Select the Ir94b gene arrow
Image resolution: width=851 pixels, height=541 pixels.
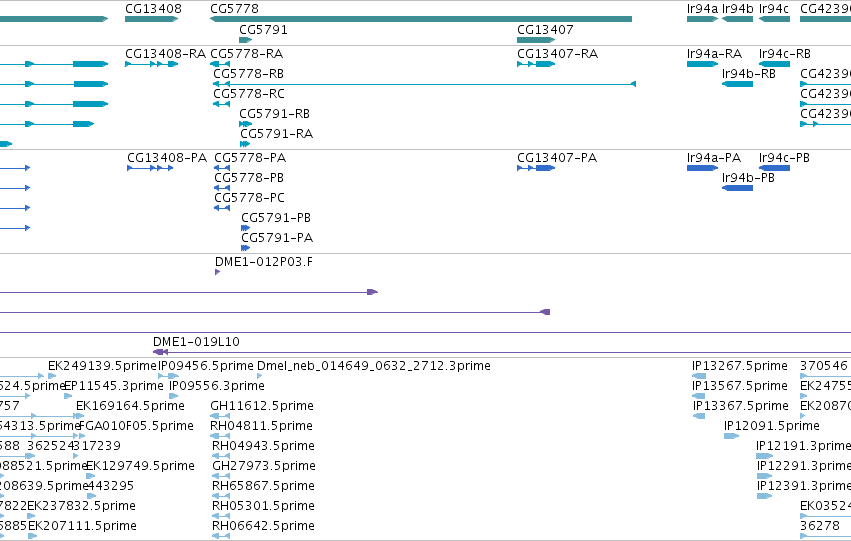[737, 19]
